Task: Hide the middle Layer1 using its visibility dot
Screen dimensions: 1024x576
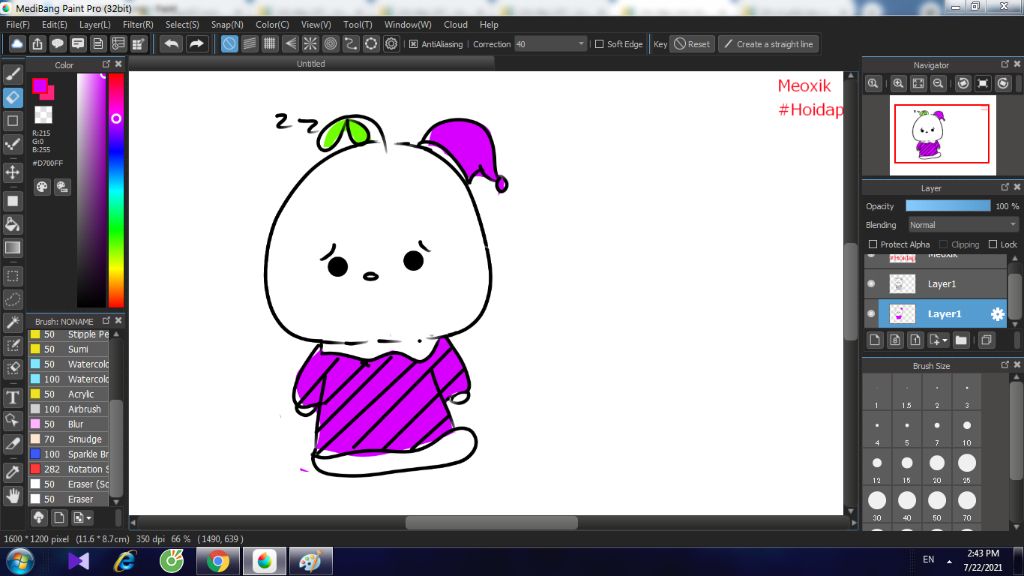Action: coord(871,284)
